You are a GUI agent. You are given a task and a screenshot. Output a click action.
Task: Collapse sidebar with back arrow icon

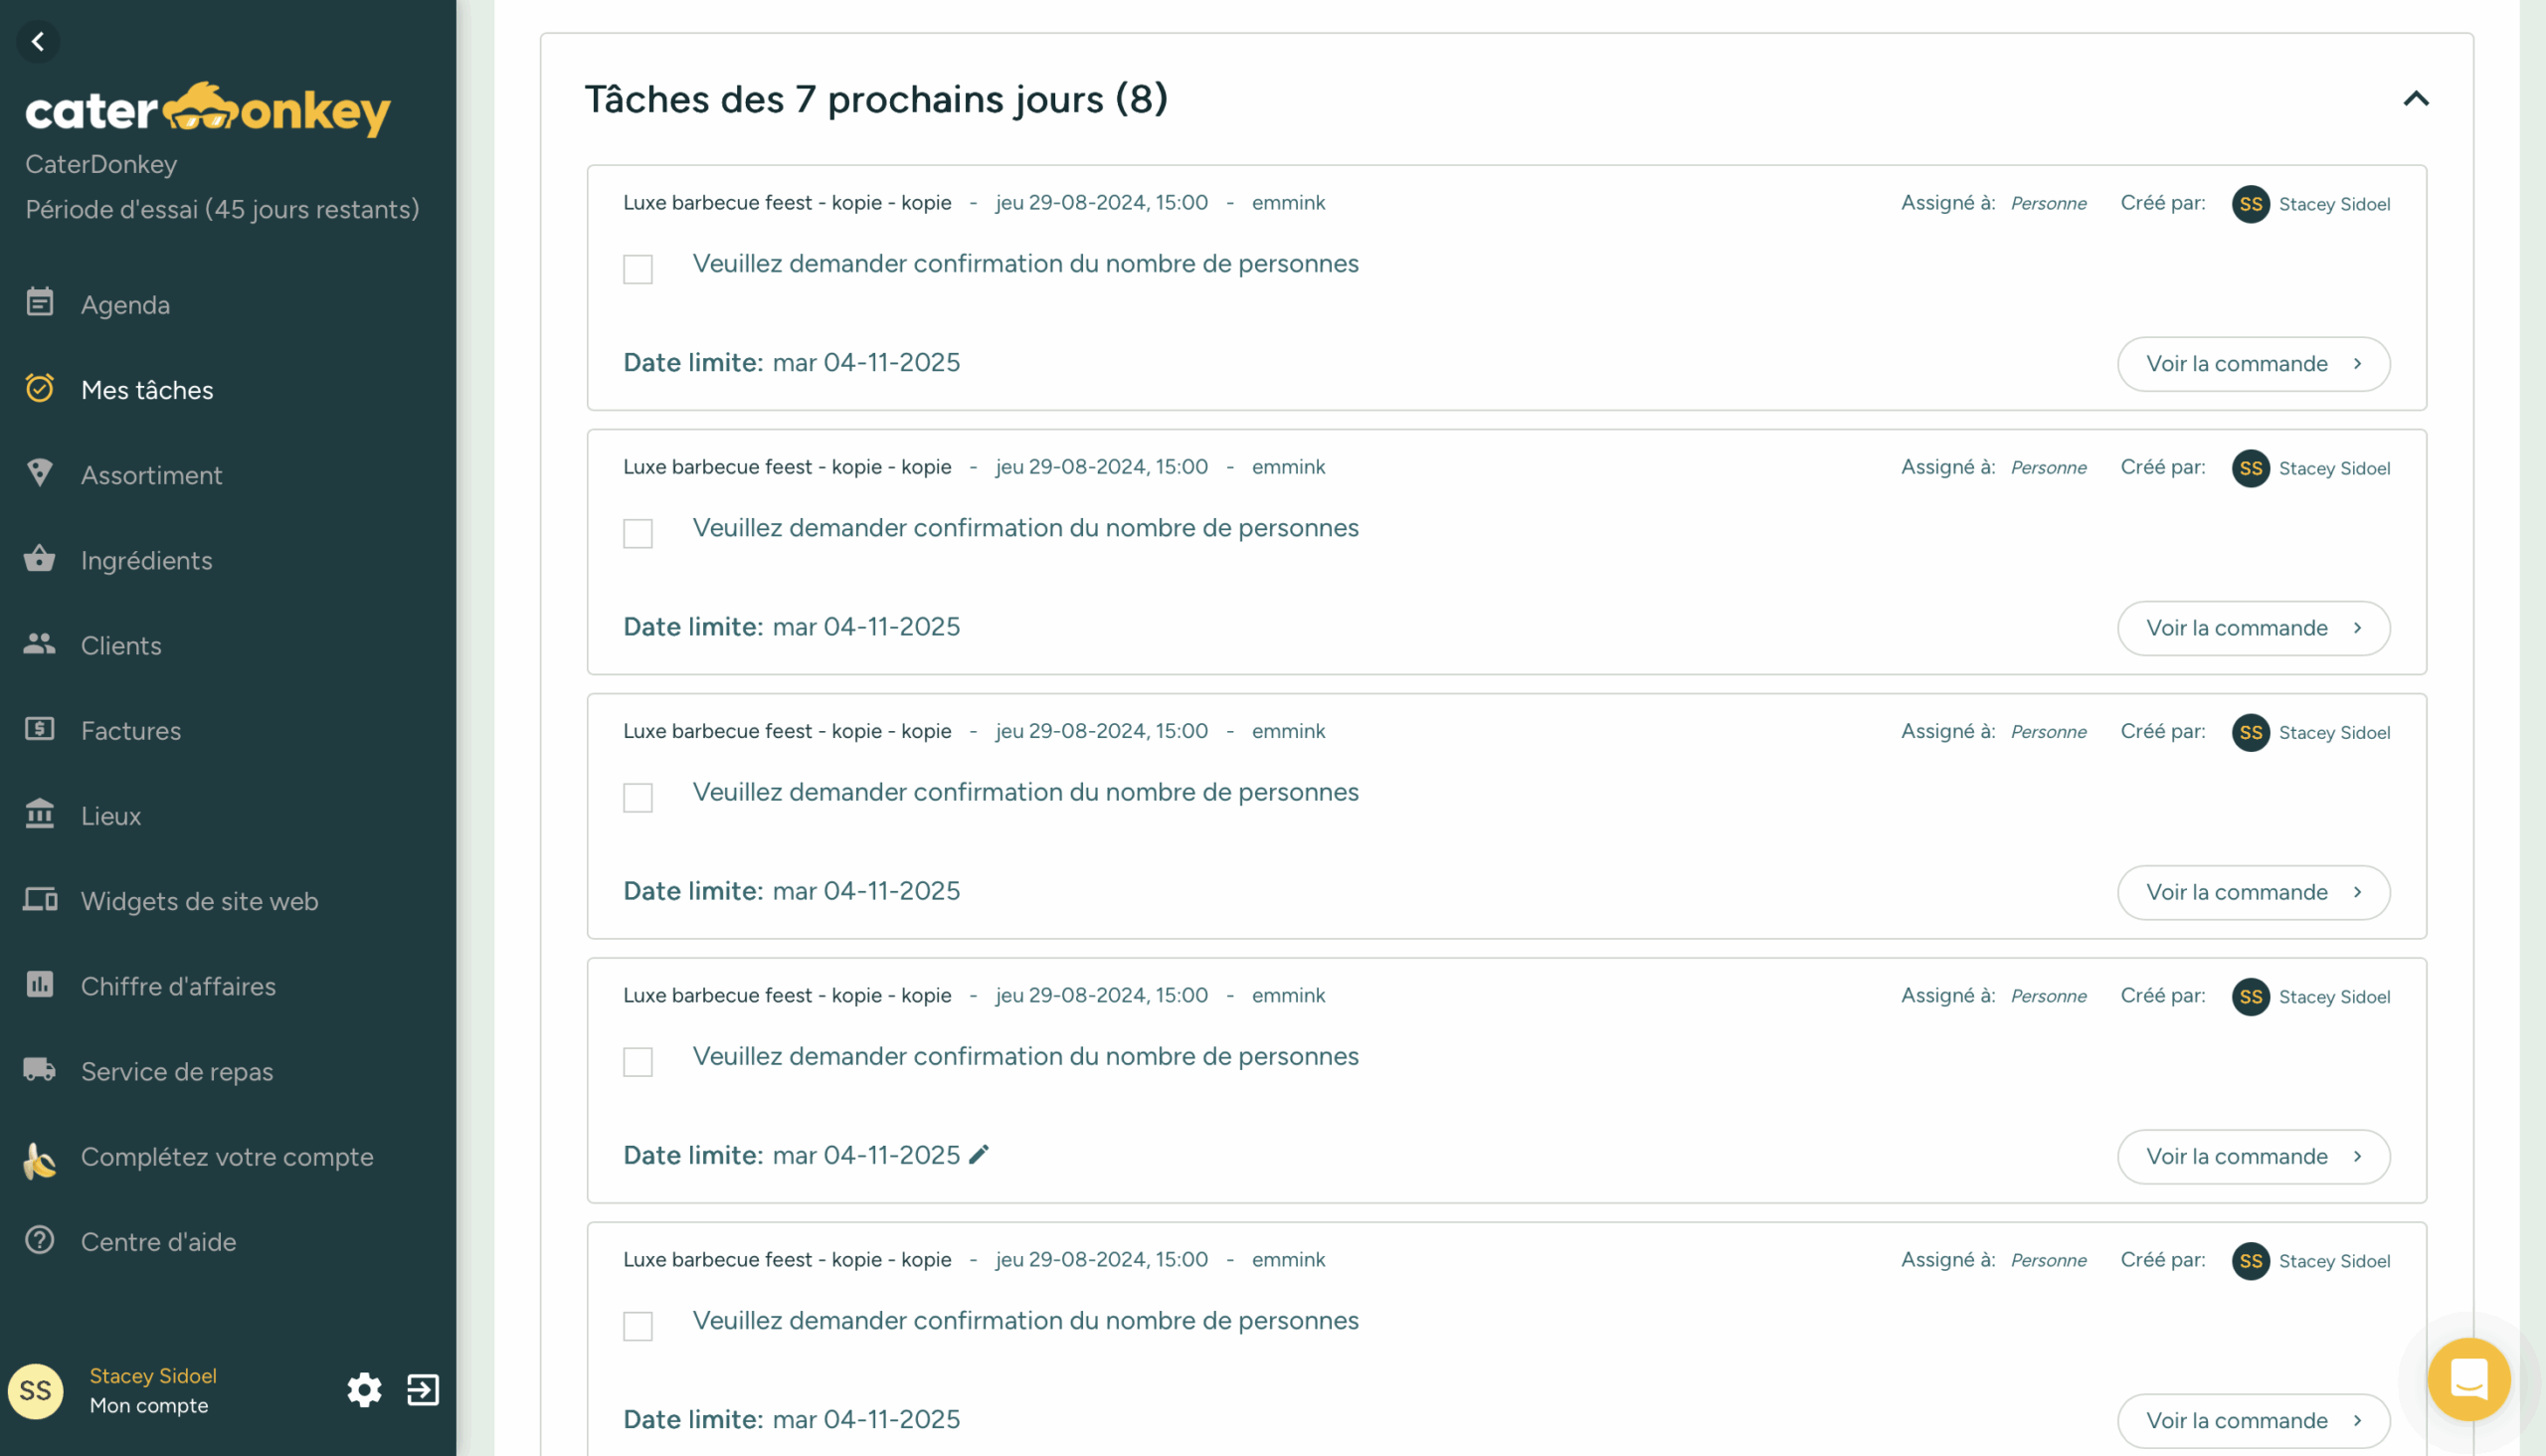tap(38, 42)
